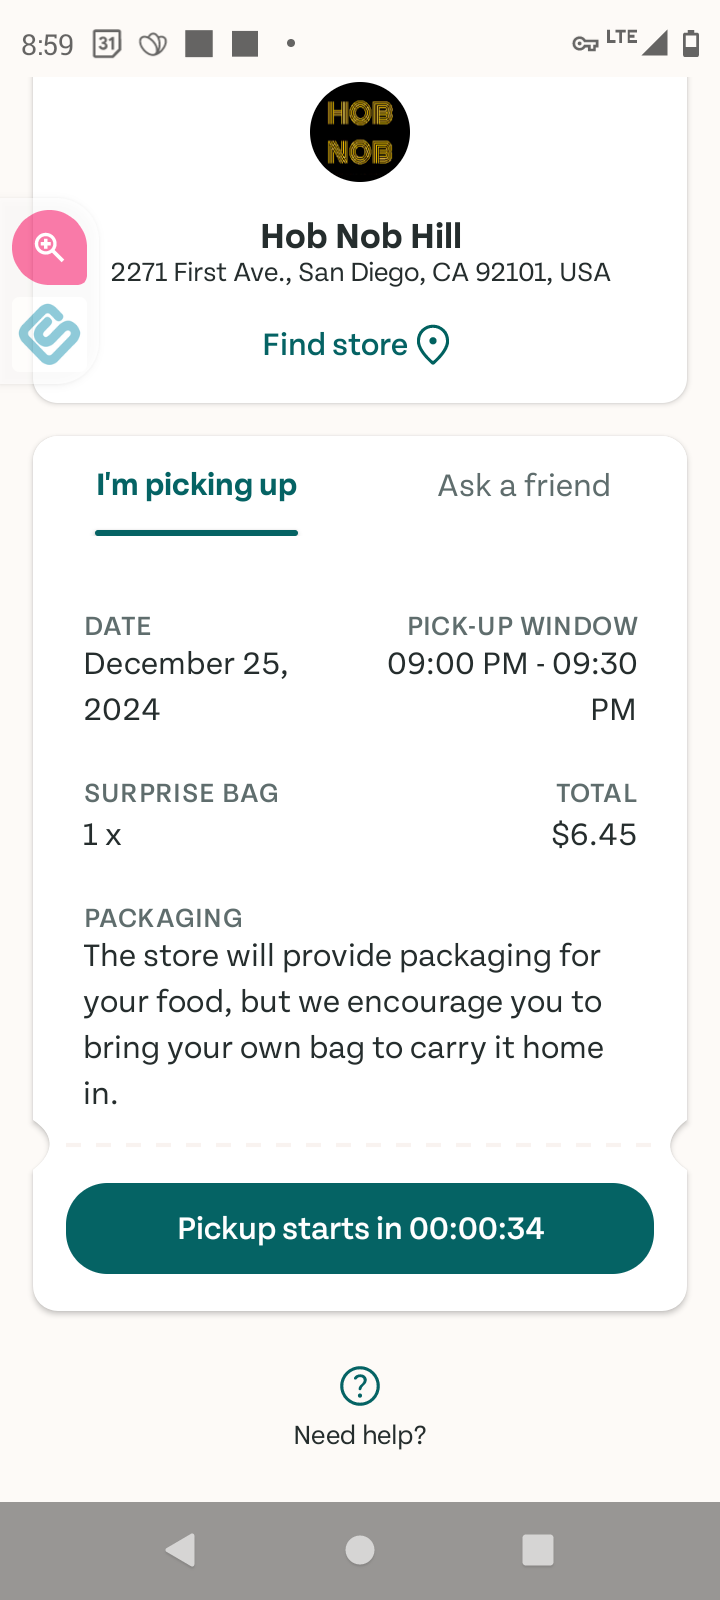Tap the pink magnifier zoom icon
Image resolution: width=720 pixels, height=1600 pixels.
coord(49,247)
